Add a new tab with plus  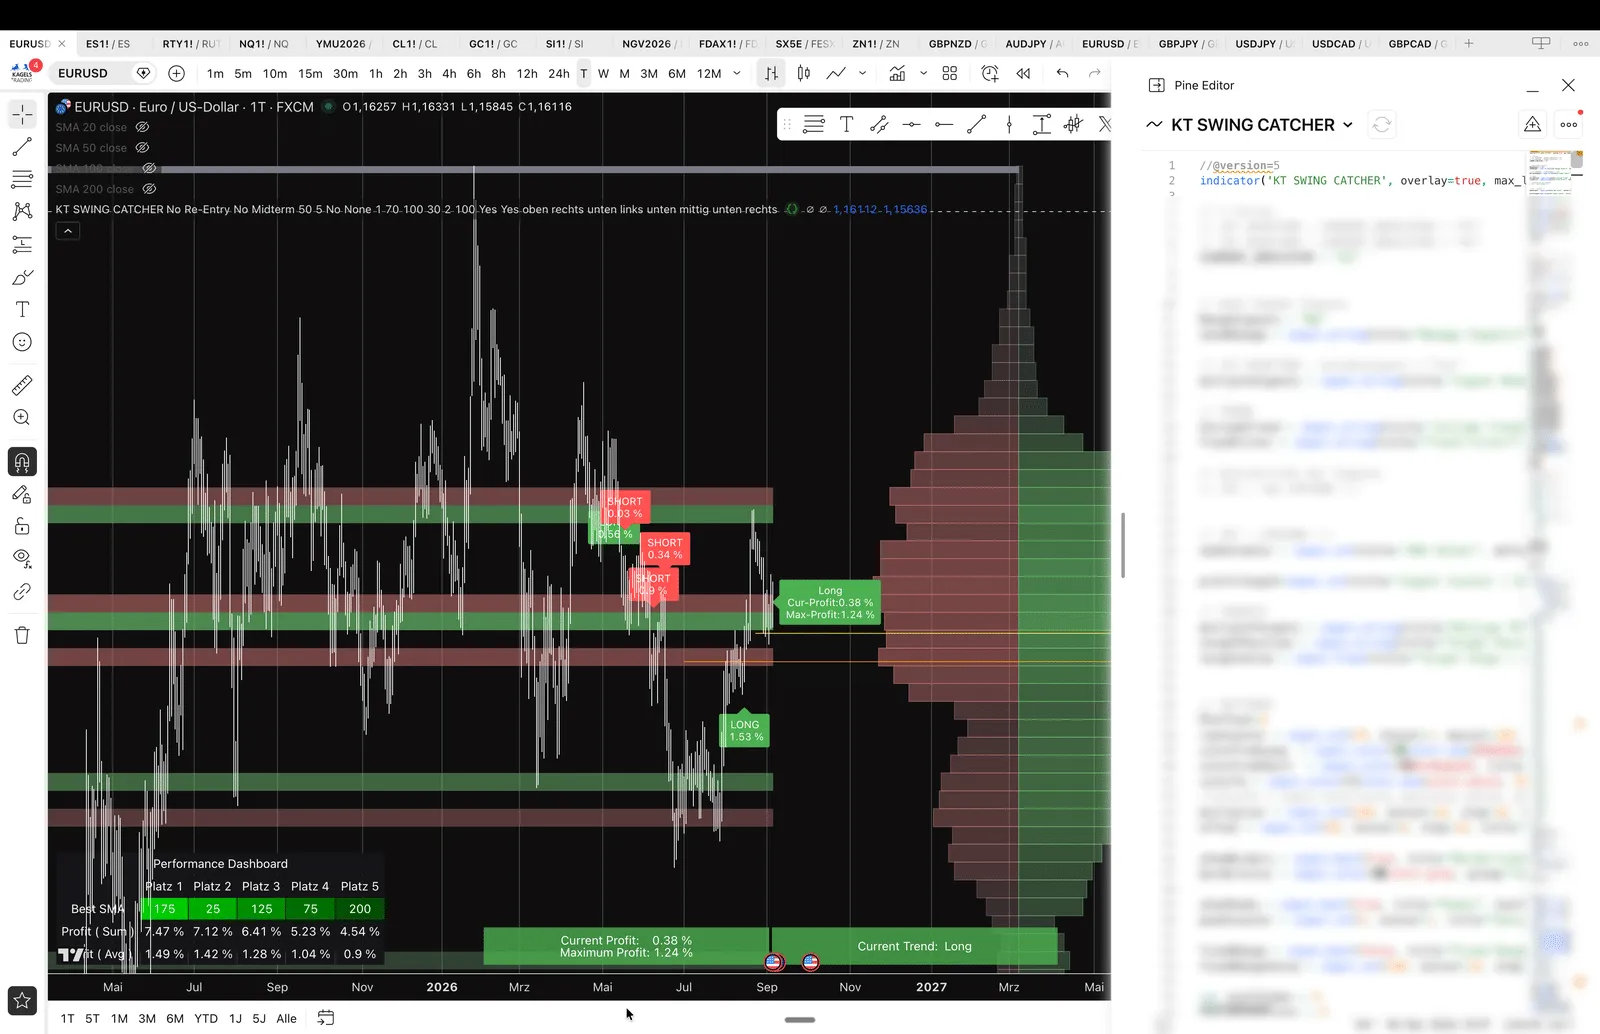coord(1469,43)
